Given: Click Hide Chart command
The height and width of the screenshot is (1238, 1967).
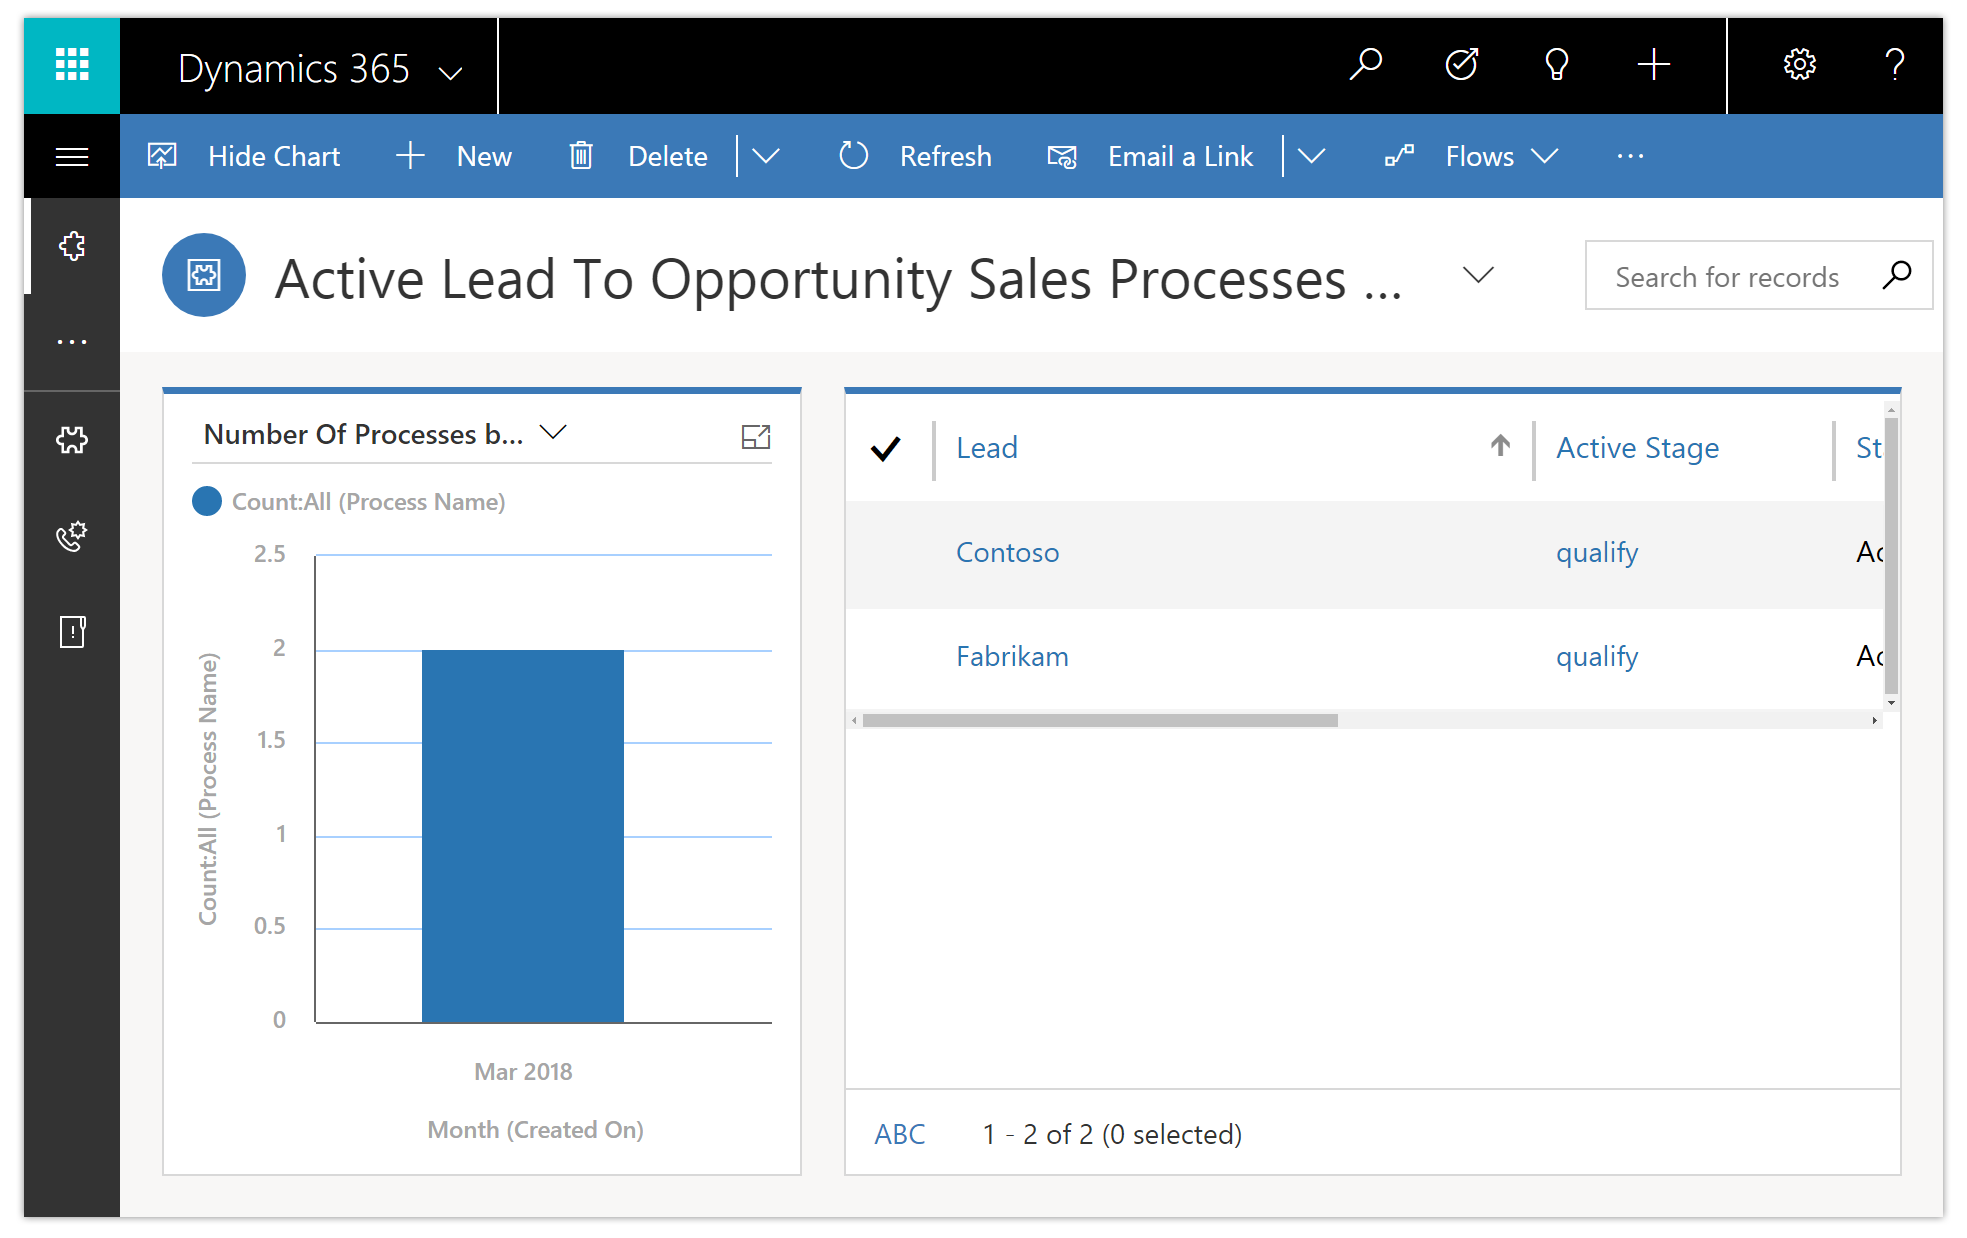Looking at the screenshot, I should click(x=245, y=156).
